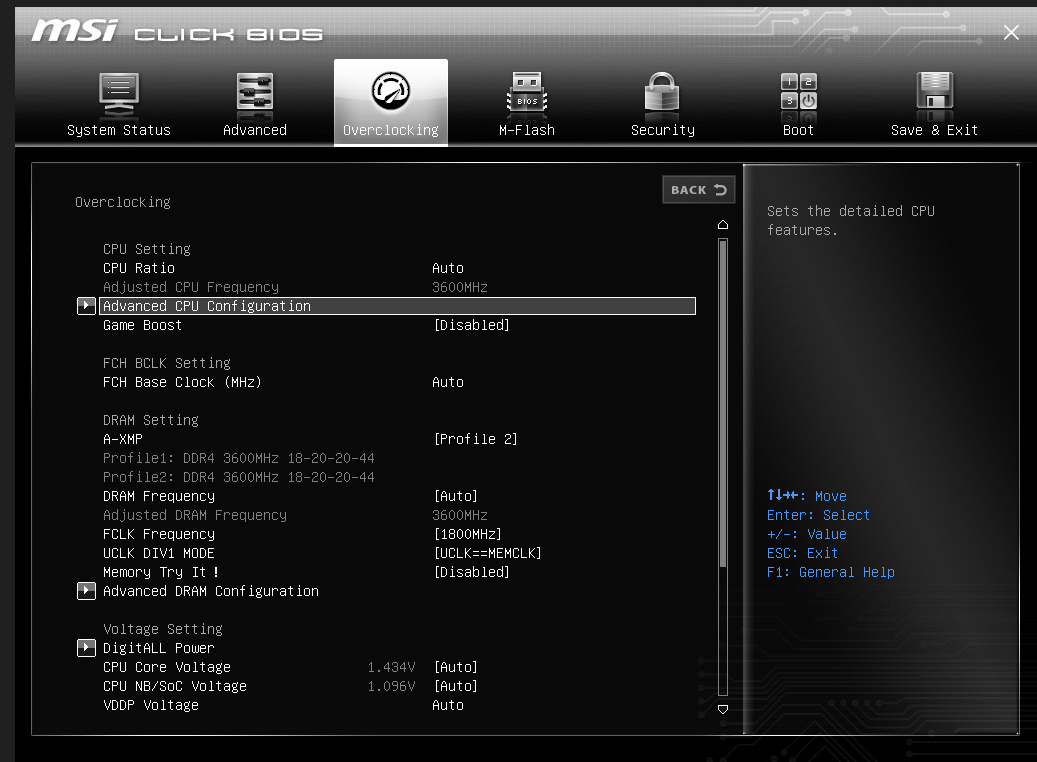Click the UCLK DIV1 MODE label
This screenshot has height=762, width=1037.
(x=159, y=553)
